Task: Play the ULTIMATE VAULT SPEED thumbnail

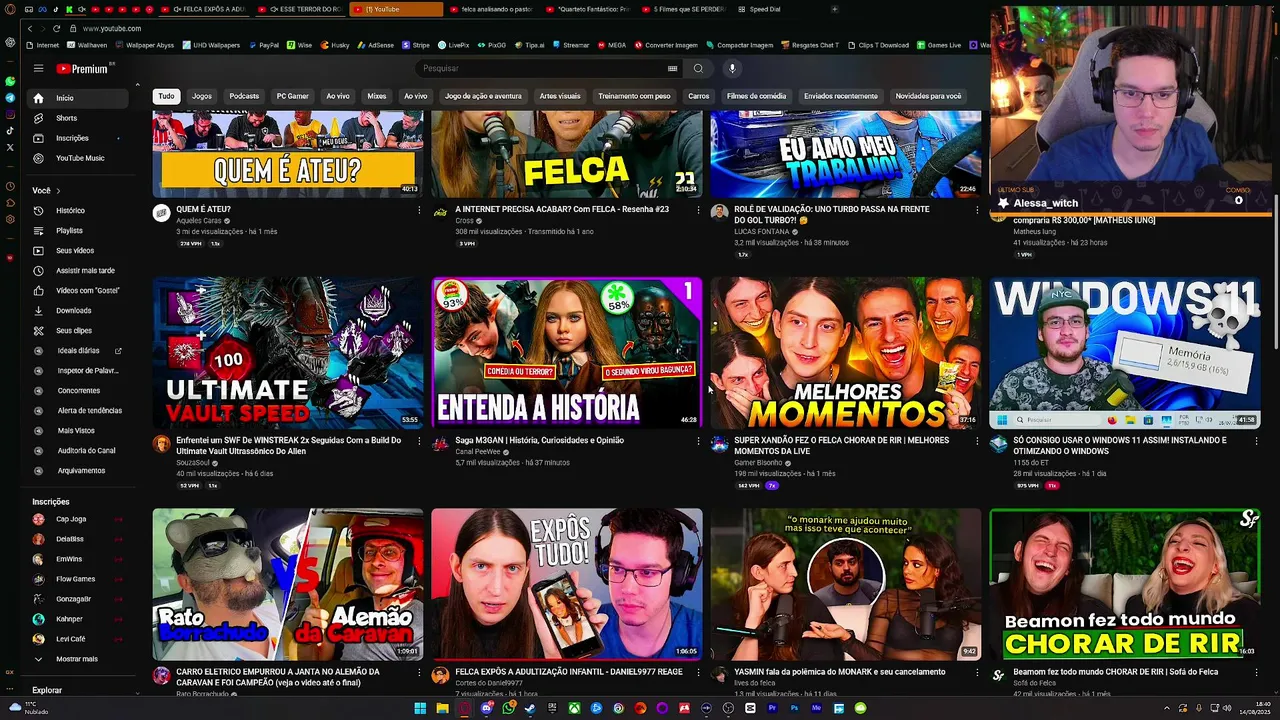Action: tap(288, 353)
